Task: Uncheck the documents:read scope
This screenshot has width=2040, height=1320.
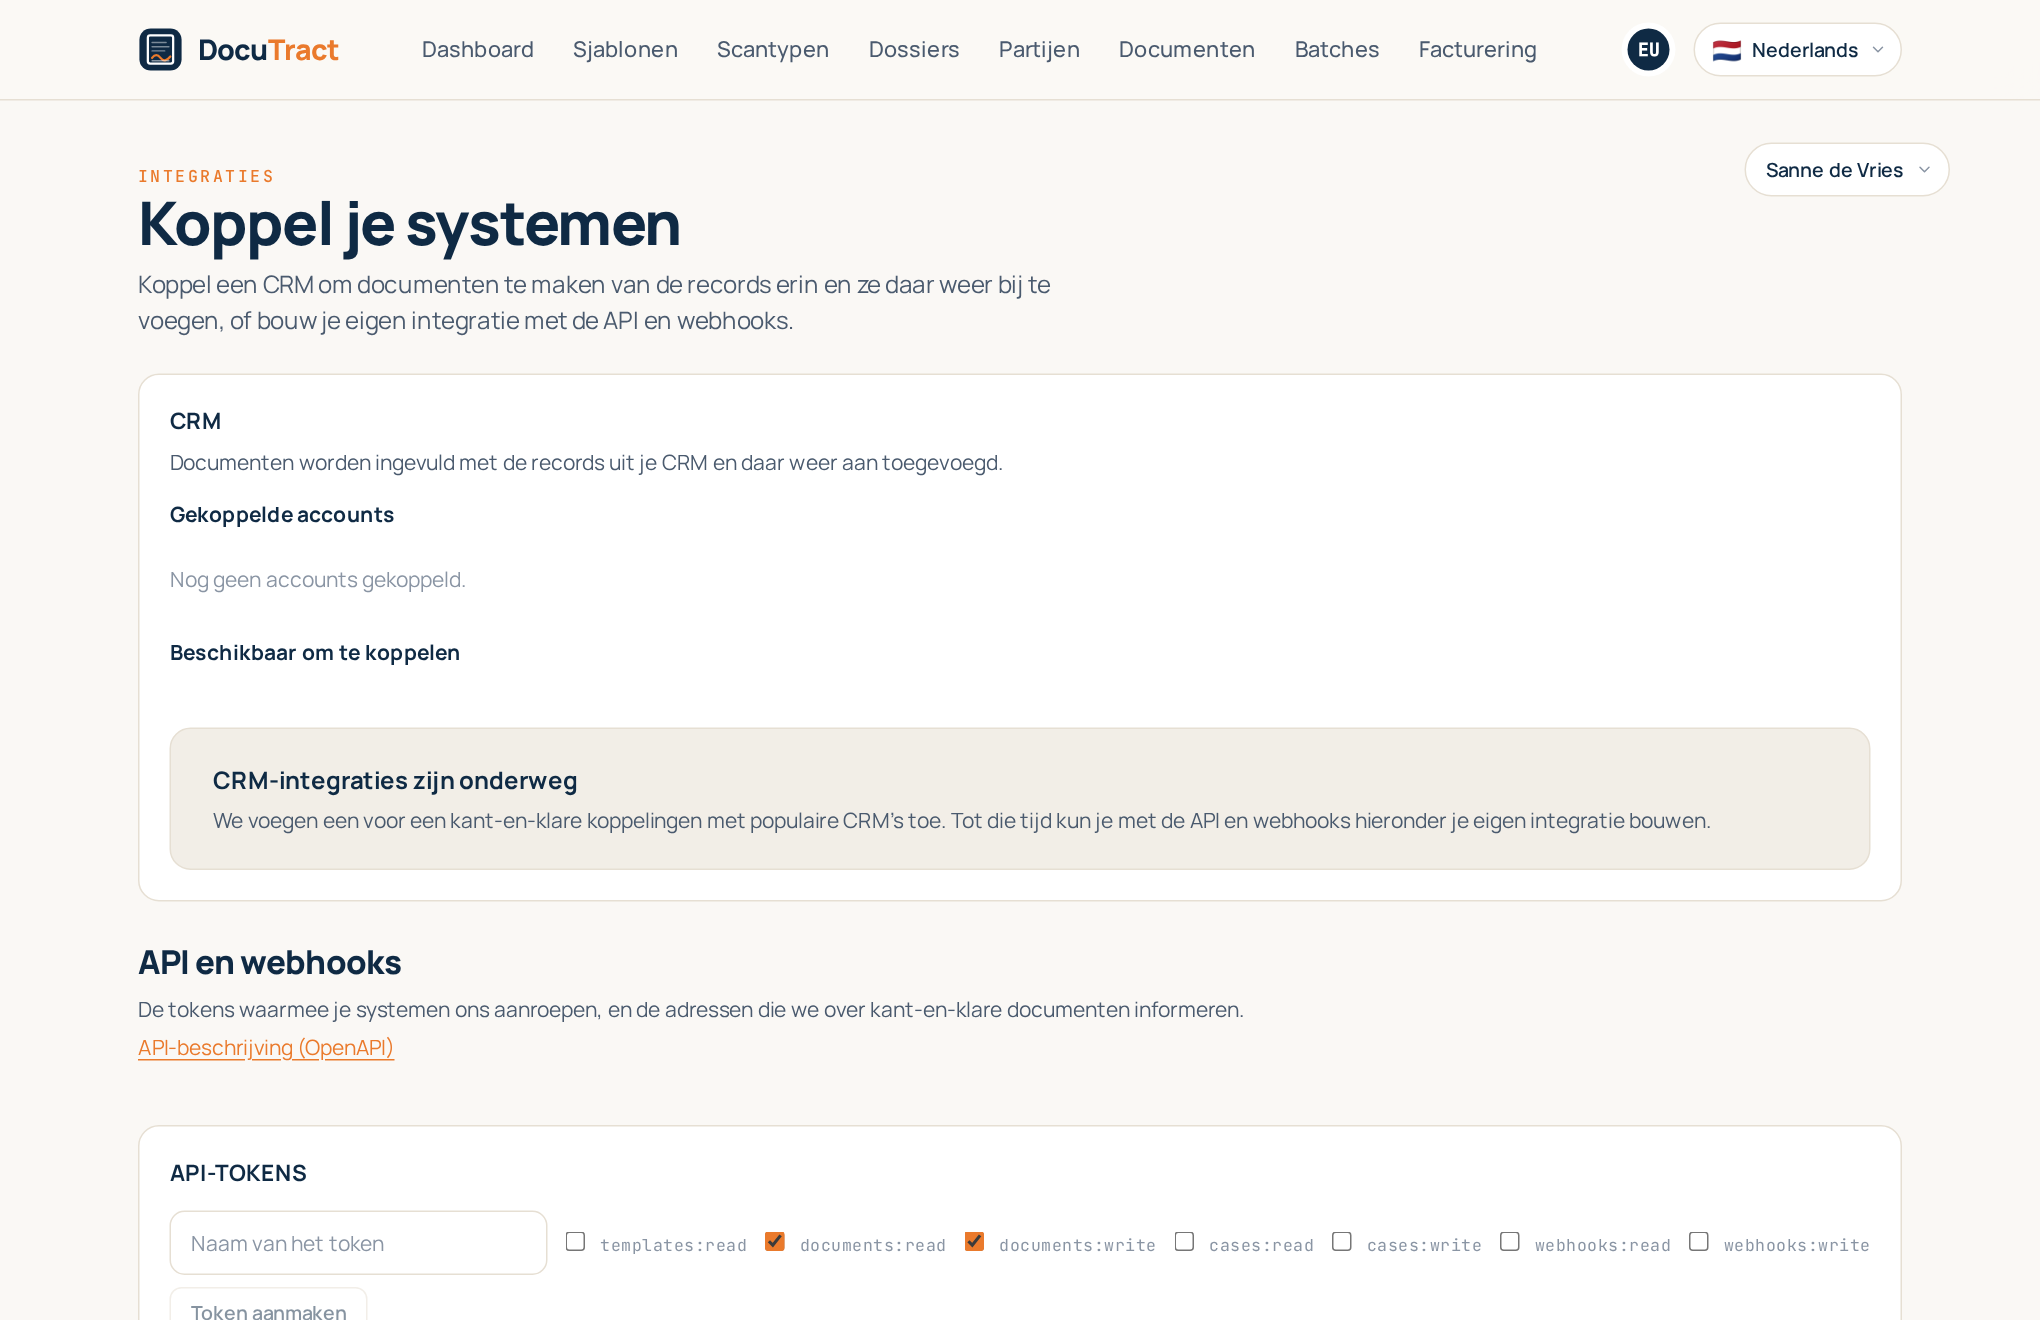Action: pos(775,1241)
